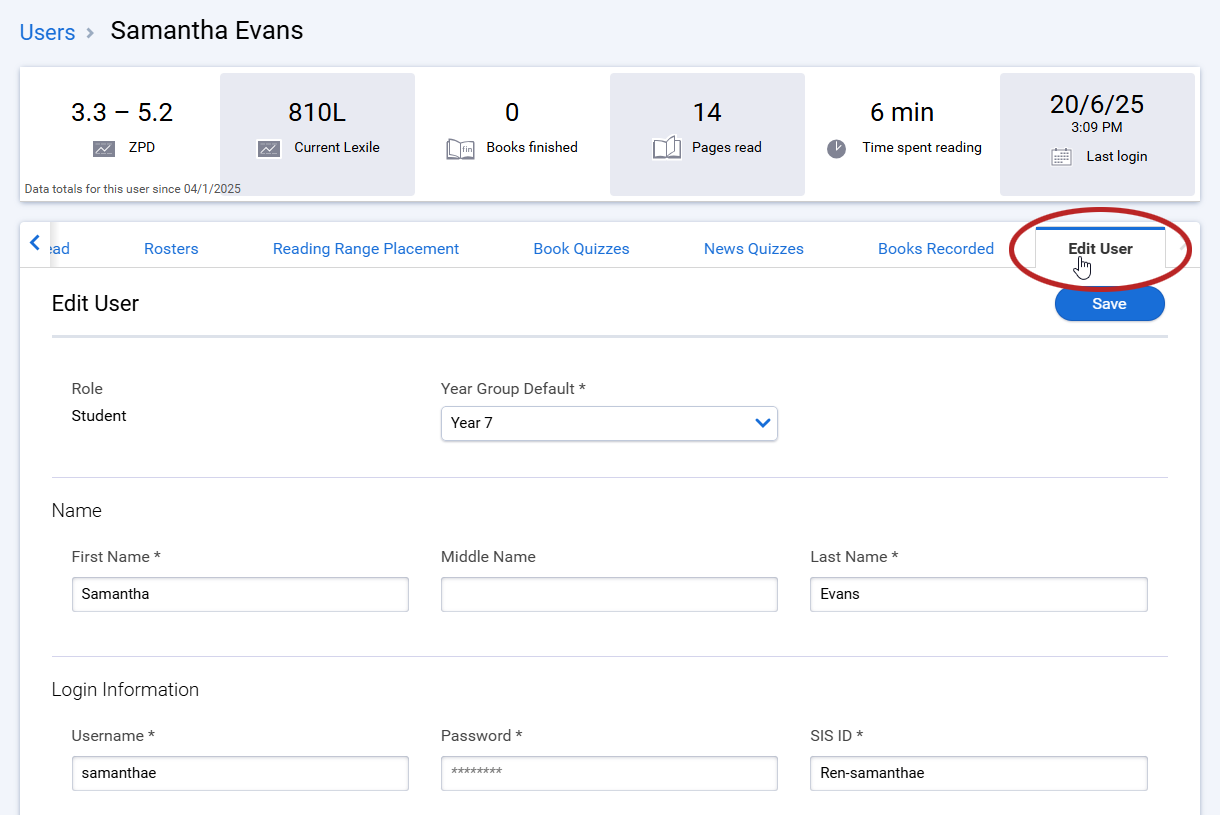
Task: Click the Samantha Evans page title
Action: [x=207, y=31]
